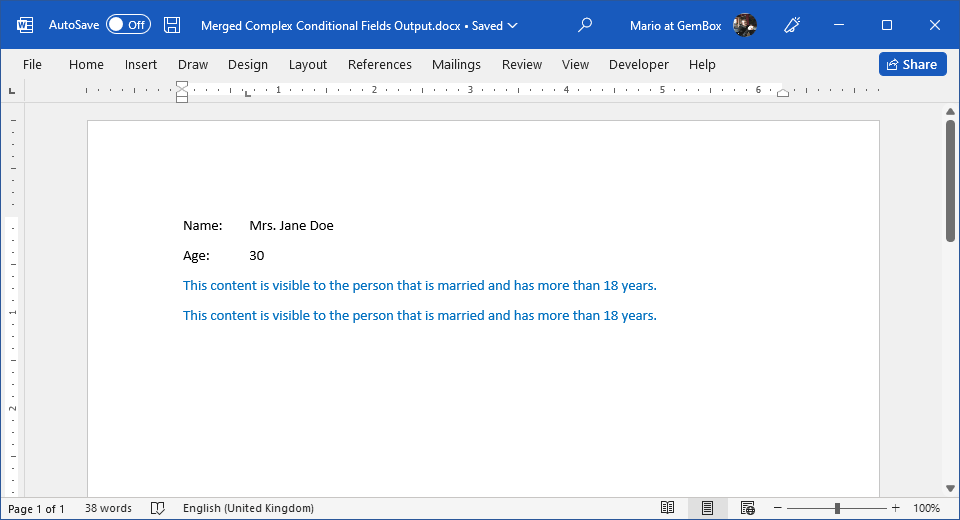
Task: Click the vertical scrollbar thumb
Action: point(950,180)
